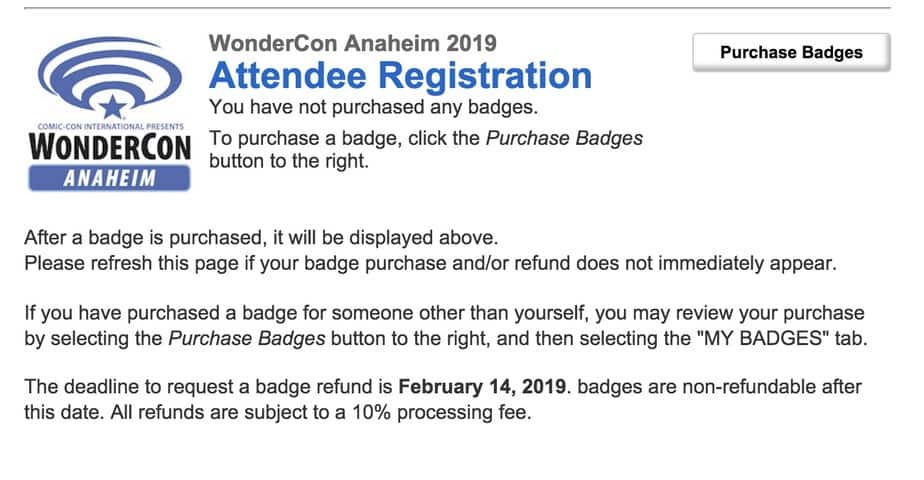
Task: Click the quoted "MY BADGES" tab text
Action: pyautogui.click(x=763, y=339)
